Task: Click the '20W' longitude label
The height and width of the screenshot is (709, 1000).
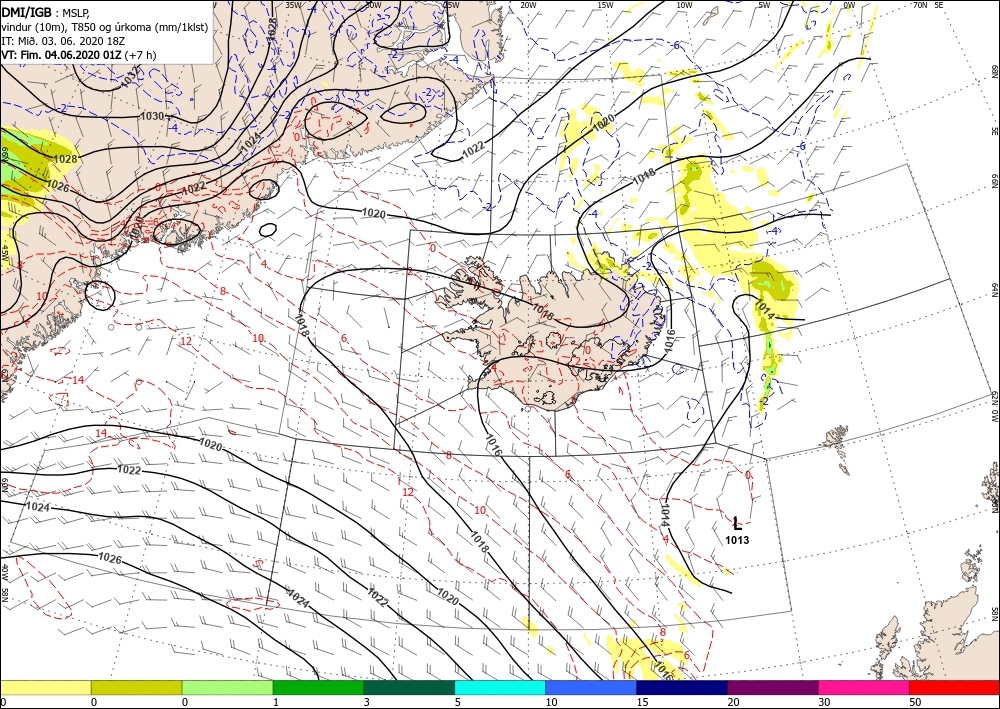Action: (x=528, y=5)
